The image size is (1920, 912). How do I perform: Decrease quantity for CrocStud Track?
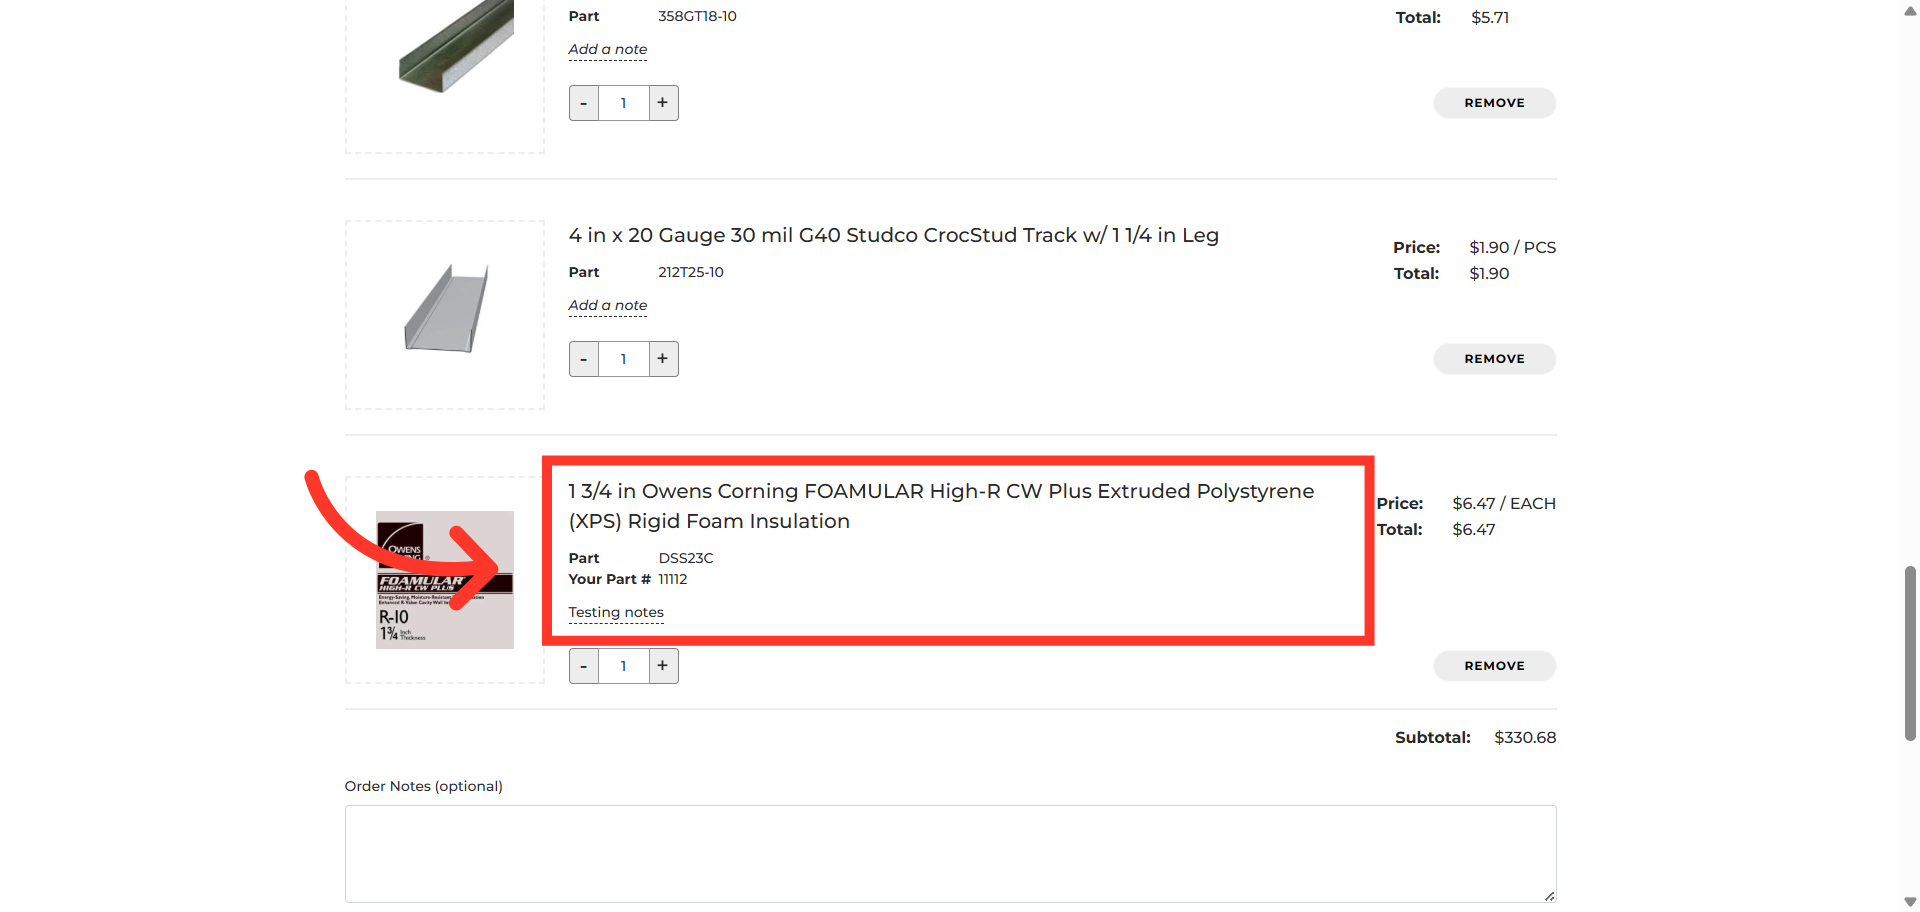pos(584,359)
